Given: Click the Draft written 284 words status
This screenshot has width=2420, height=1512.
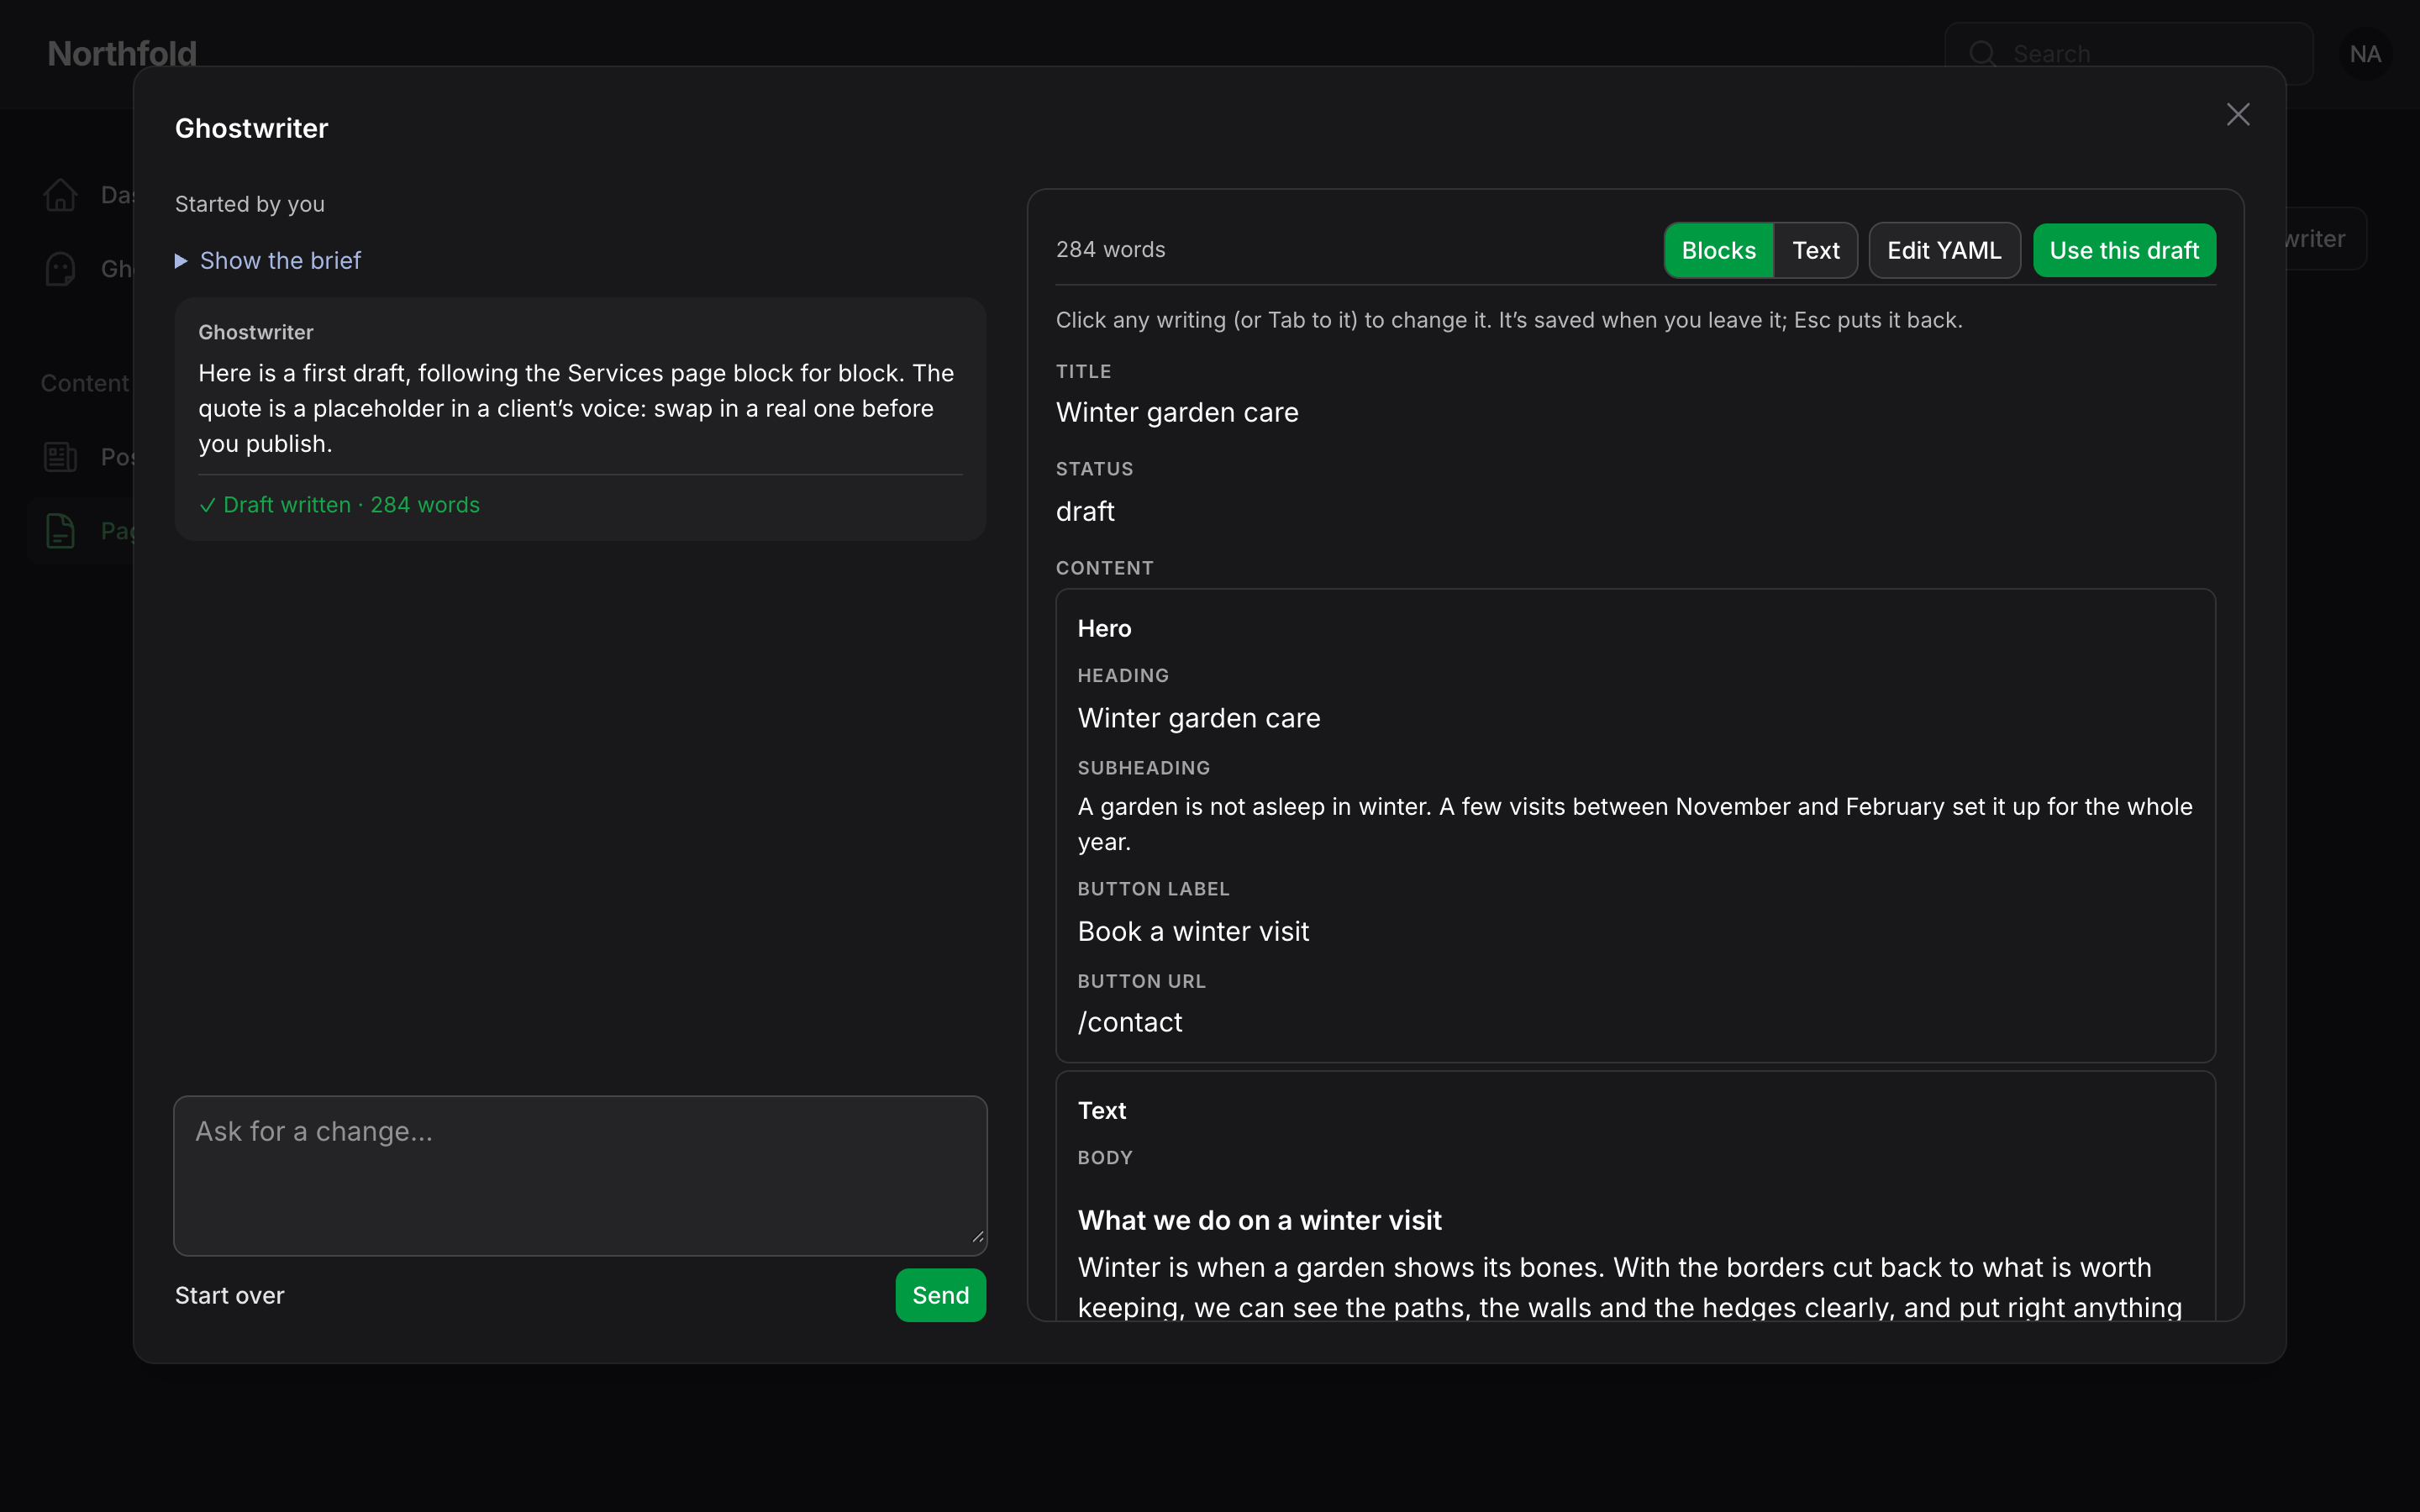Looking at the screenshot, I should point(339,505).
